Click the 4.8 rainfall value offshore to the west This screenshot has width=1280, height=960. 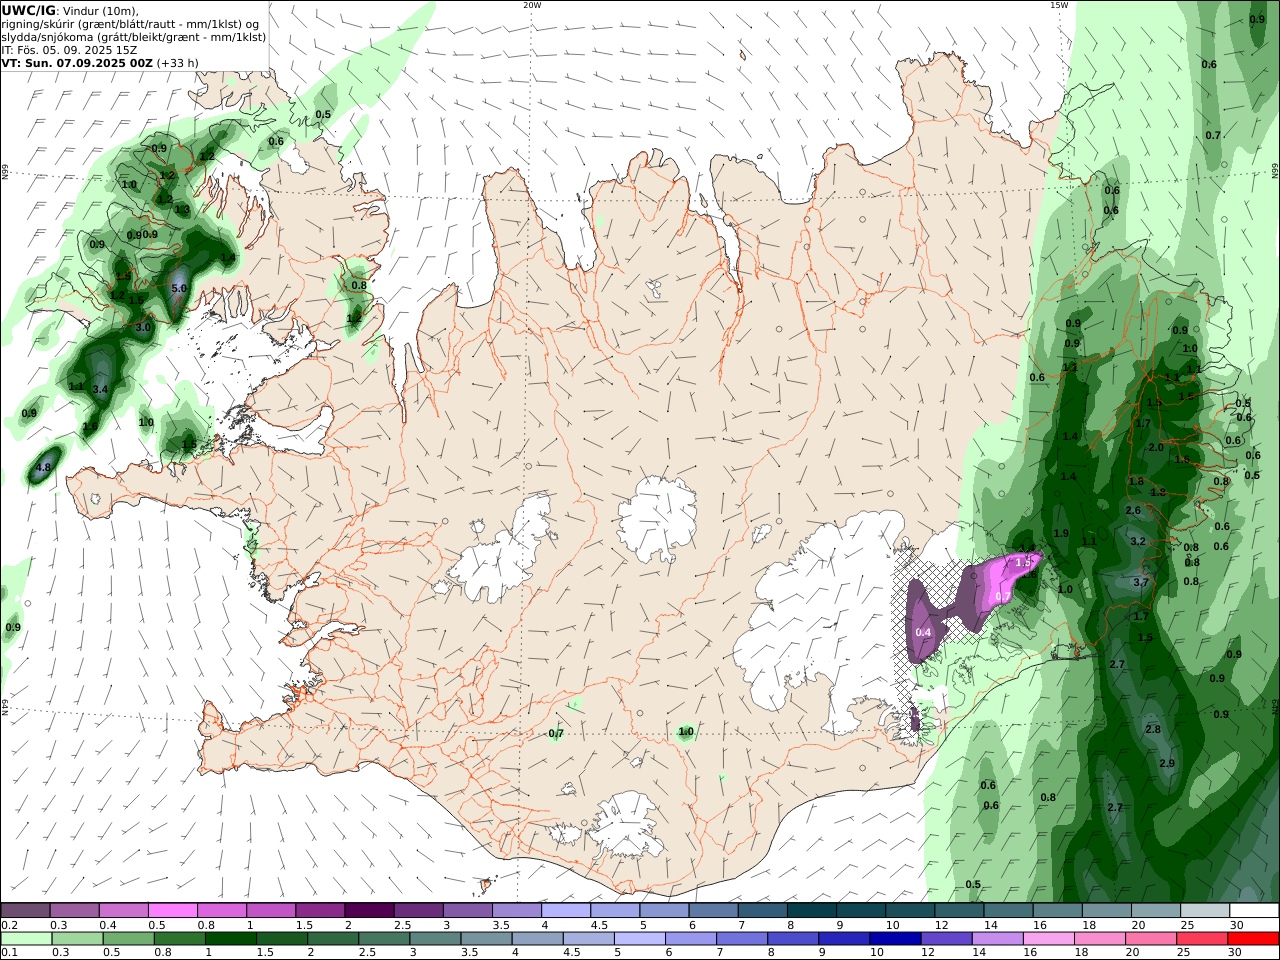click(x=43, y=467)
